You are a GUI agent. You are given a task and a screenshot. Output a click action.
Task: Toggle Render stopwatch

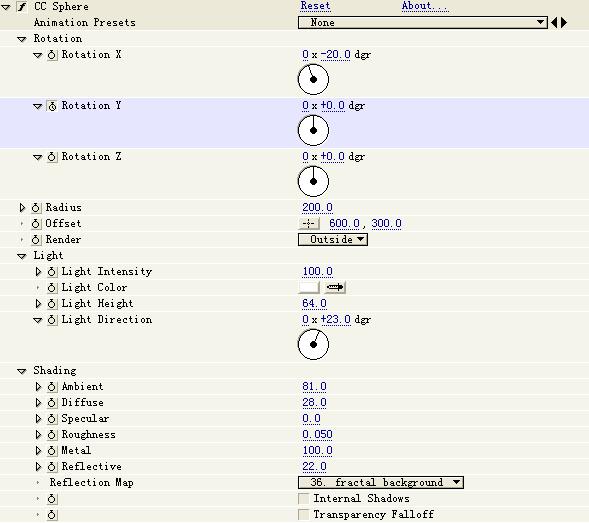tap(36, 240)
